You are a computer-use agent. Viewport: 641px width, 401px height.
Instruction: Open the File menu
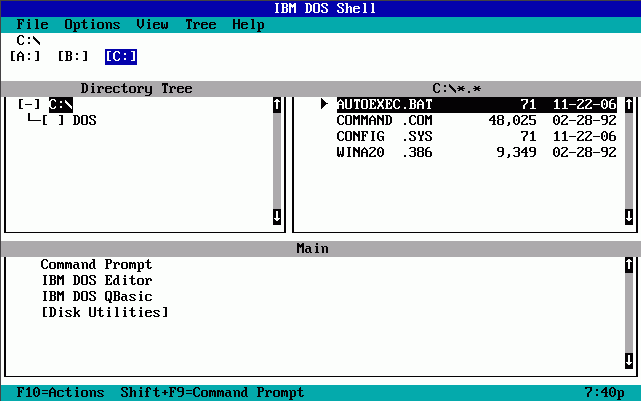pyautogui.click(x=32, y=24)
